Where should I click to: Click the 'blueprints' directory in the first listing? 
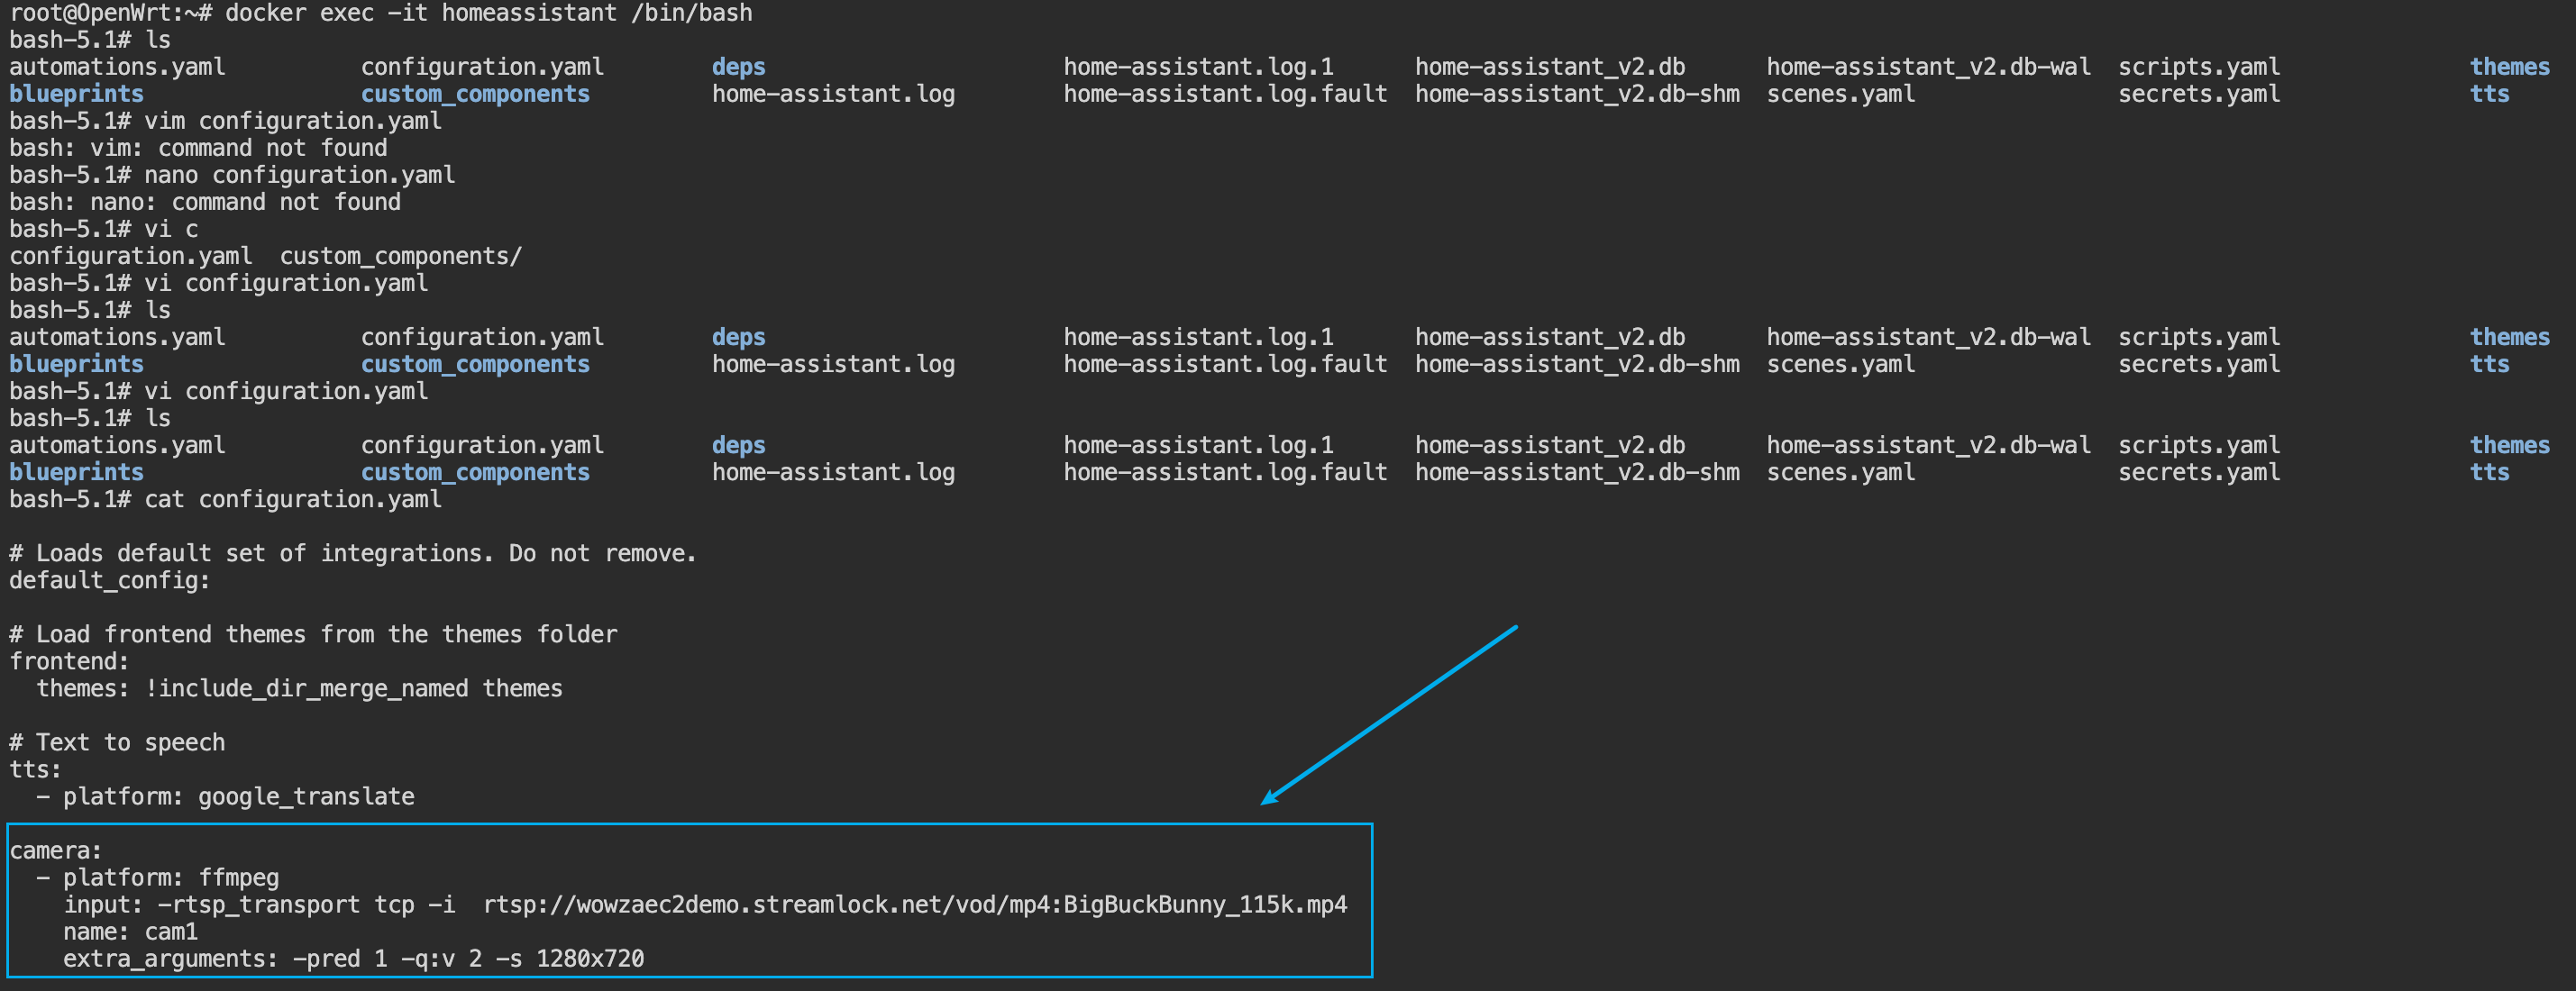pyautogui.click(x=76, y=94)
